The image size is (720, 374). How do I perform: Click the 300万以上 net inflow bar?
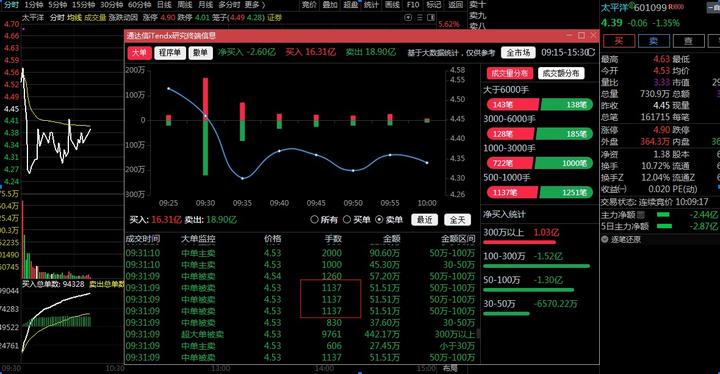pos(519,242)
